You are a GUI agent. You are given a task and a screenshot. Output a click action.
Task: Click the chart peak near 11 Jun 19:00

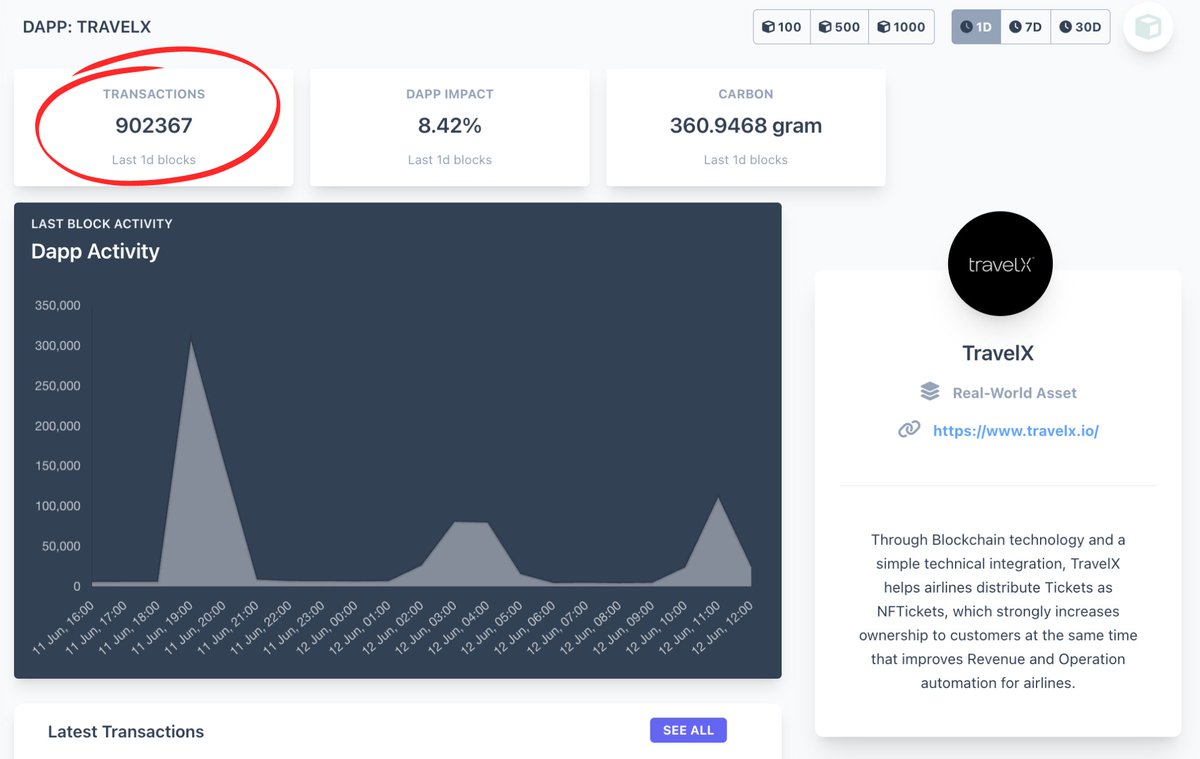(191, 342)
